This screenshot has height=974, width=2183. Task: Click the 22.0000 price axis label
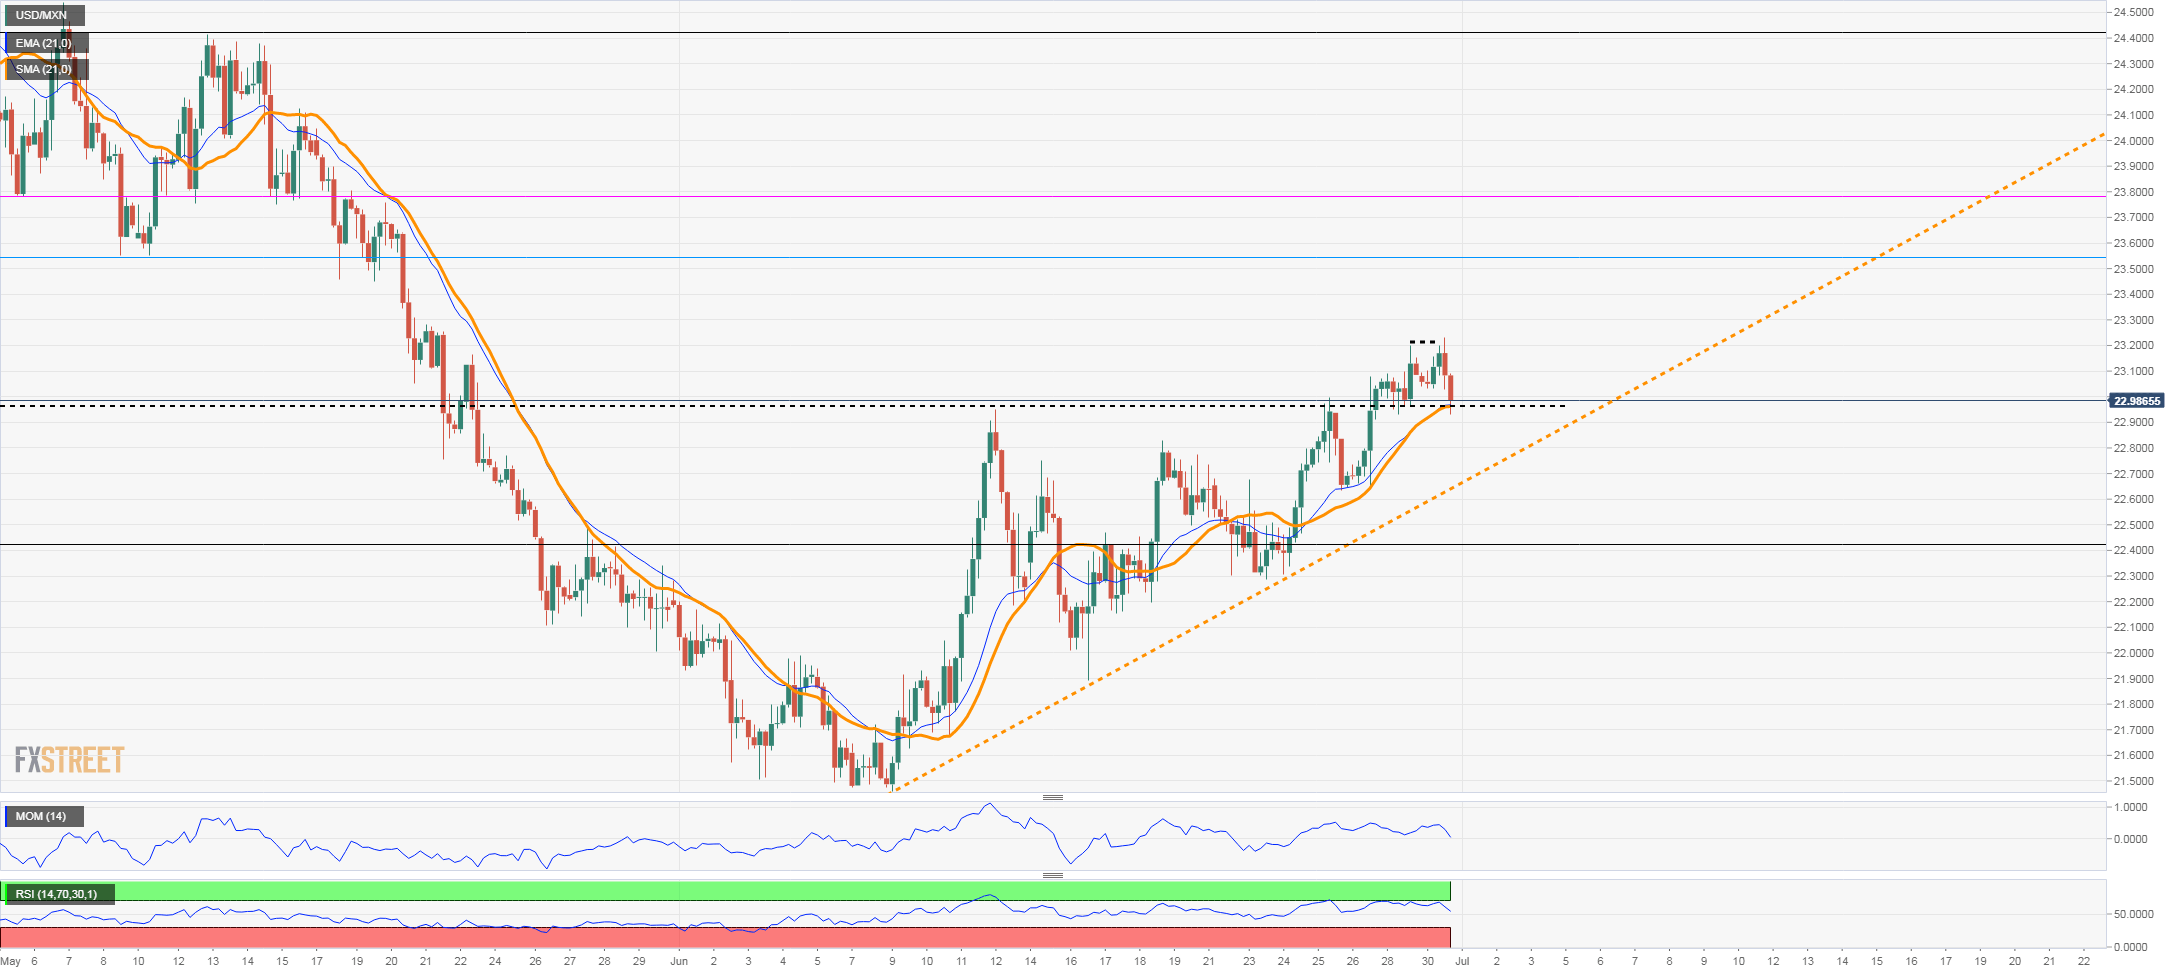[2133, 653]
